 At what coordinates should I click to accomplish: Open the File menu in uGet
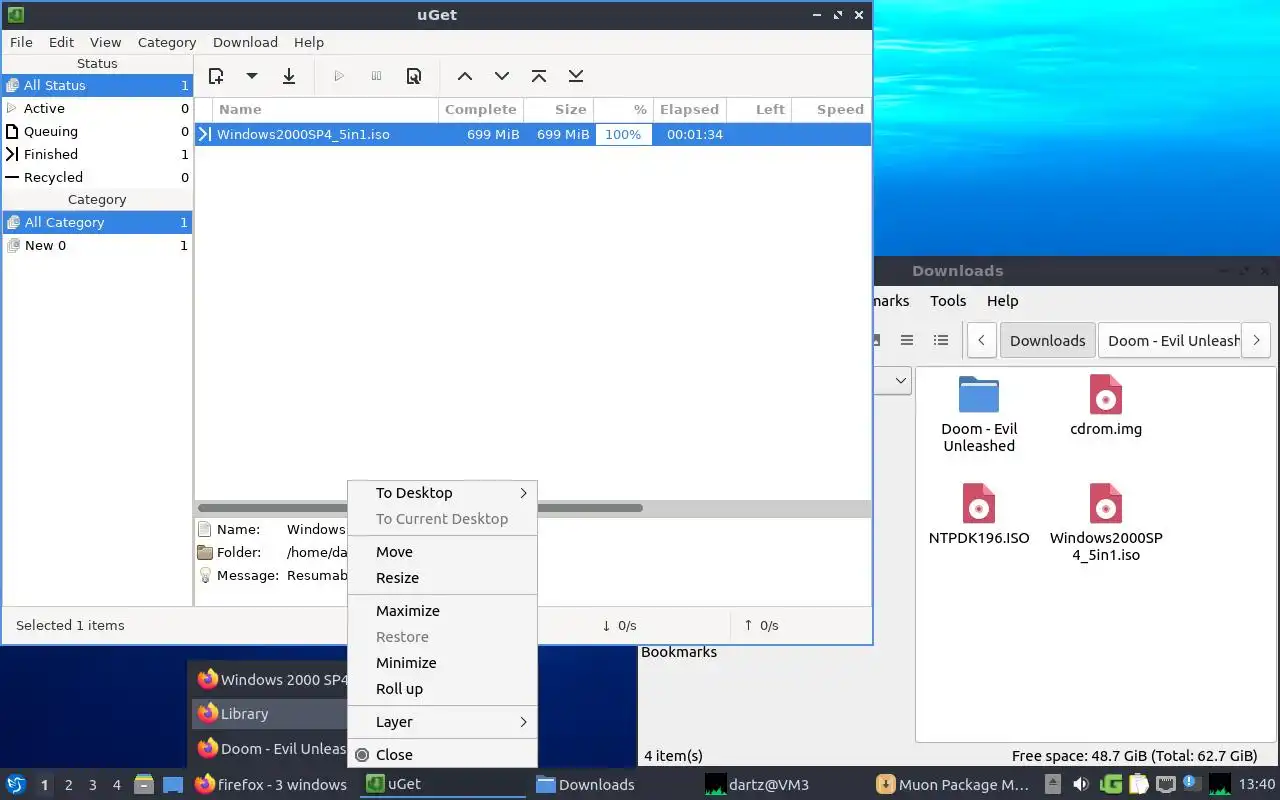[x=21, y=42]
